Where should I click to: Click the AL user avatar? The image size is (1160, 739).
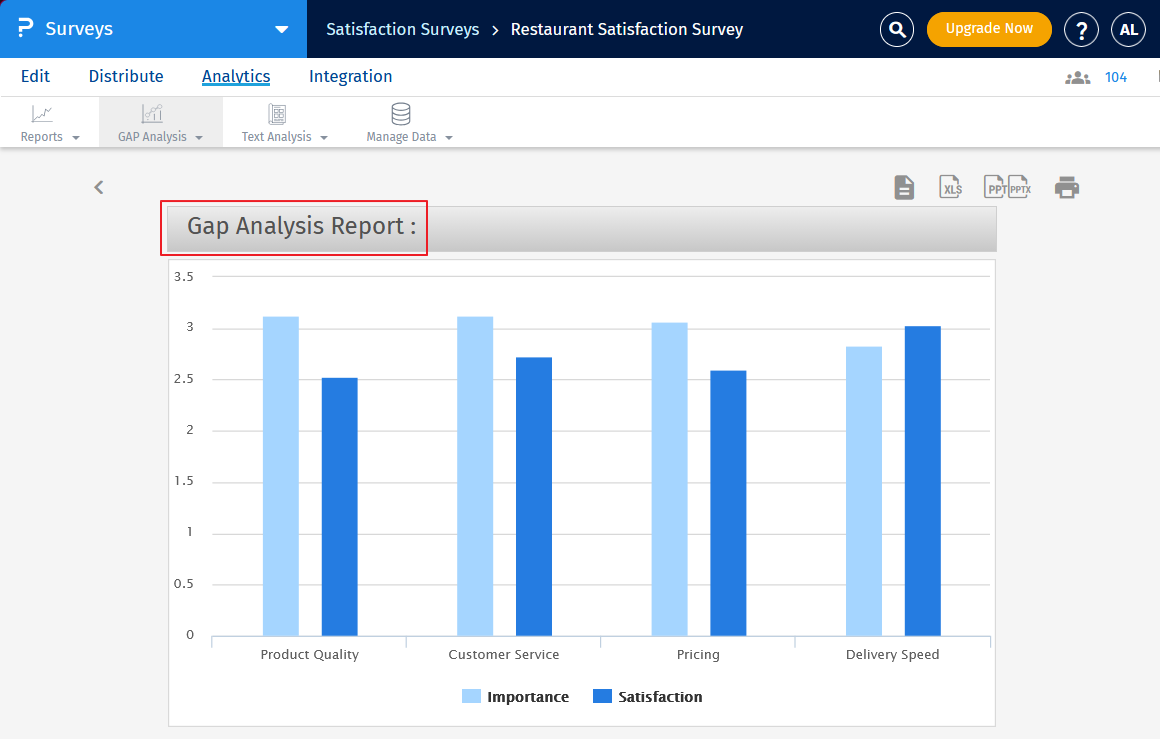(1128, 29)
